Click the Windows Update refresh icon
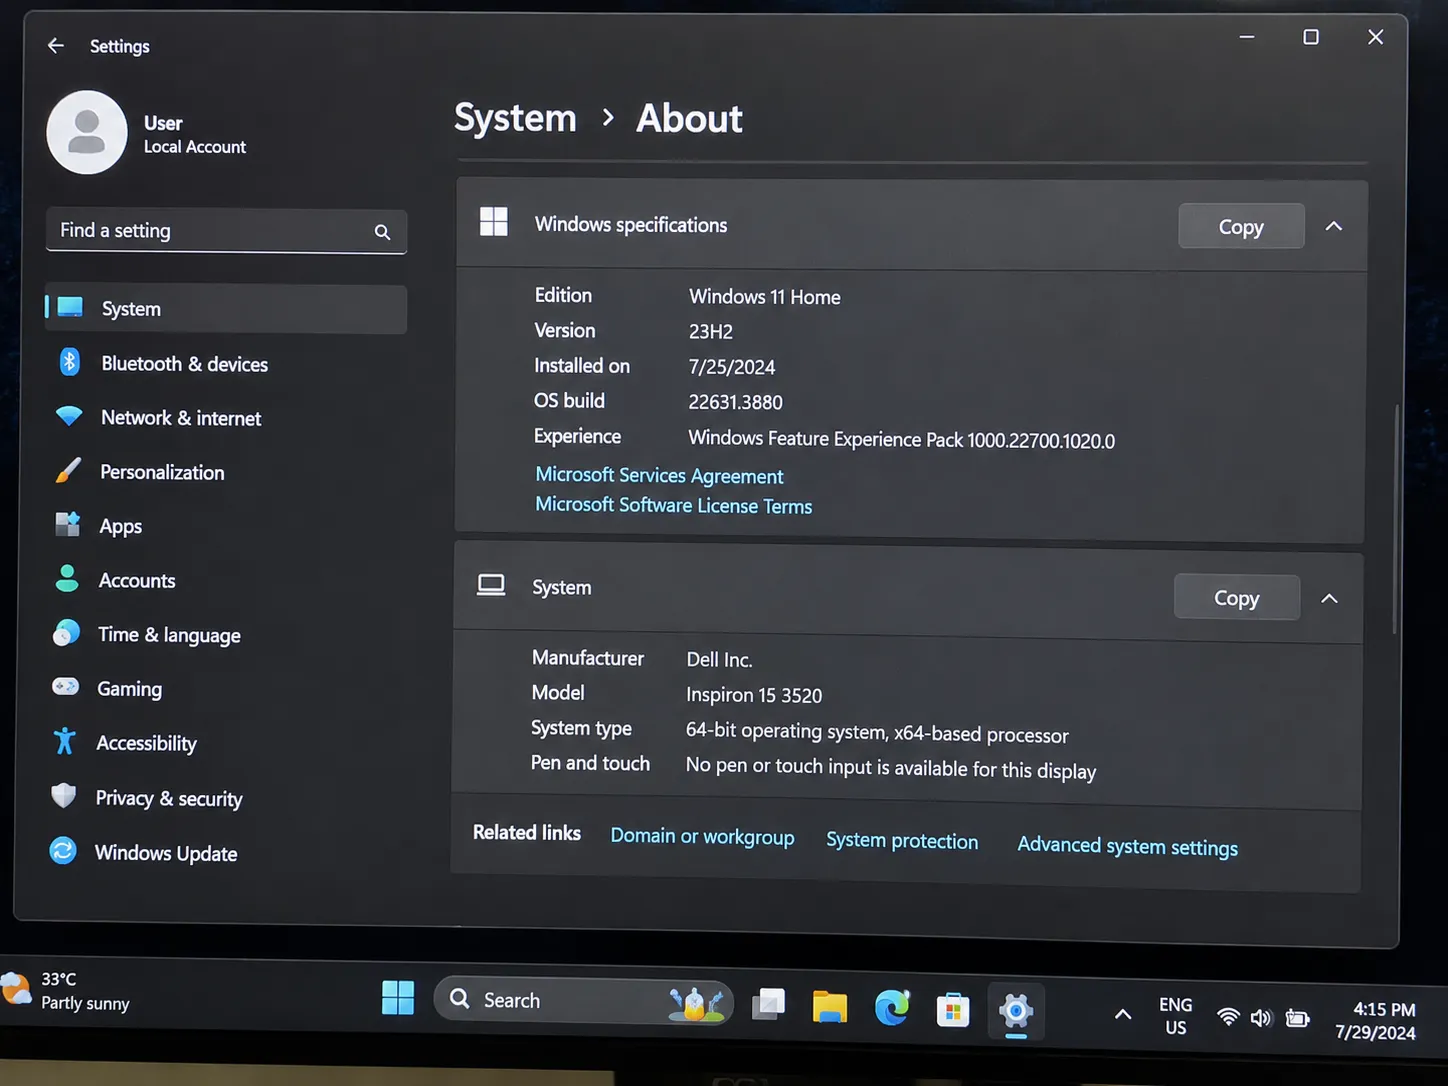The image size is (1448, 1086). click(63, 850)
